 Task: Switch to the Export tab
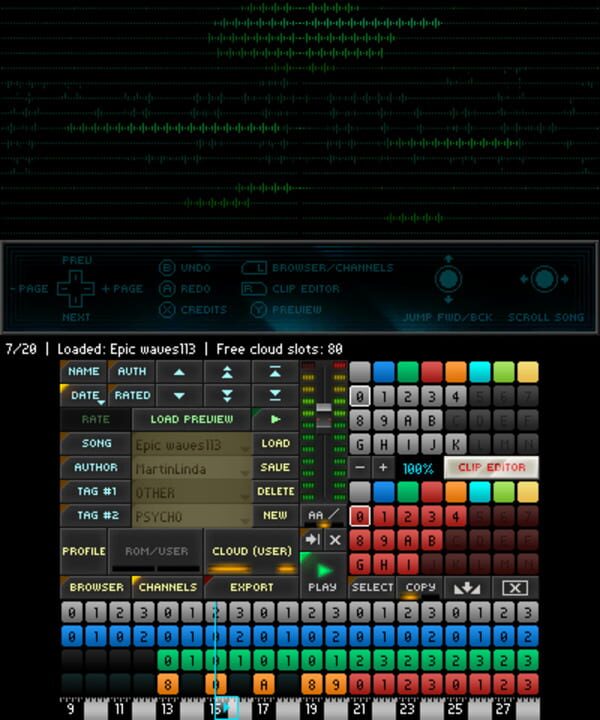pyautogui.click(x=251, y=588)
